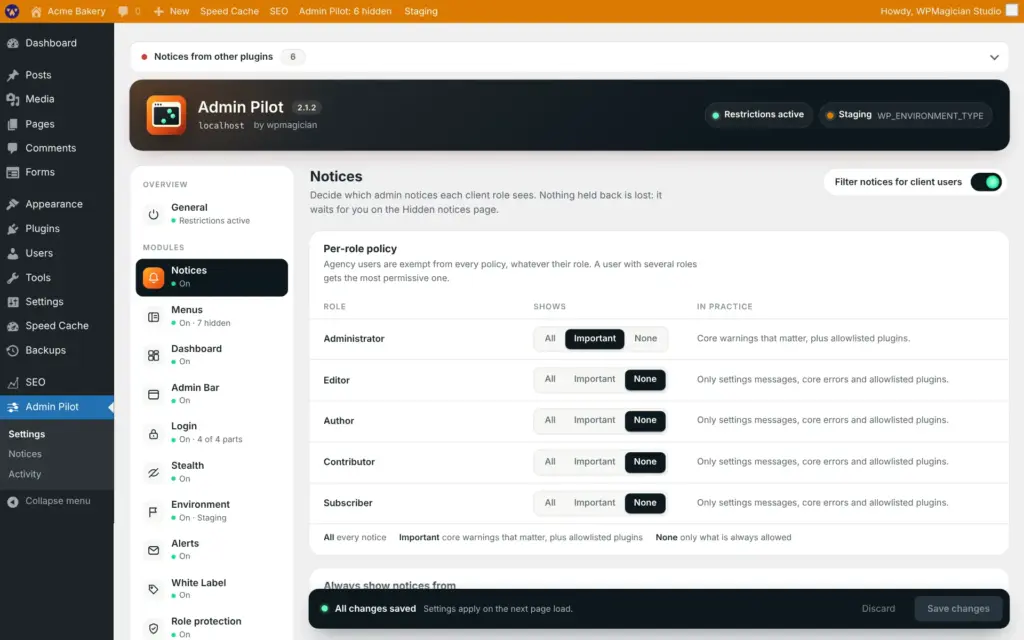Click the Media icon in sidebar

[13, 99]
